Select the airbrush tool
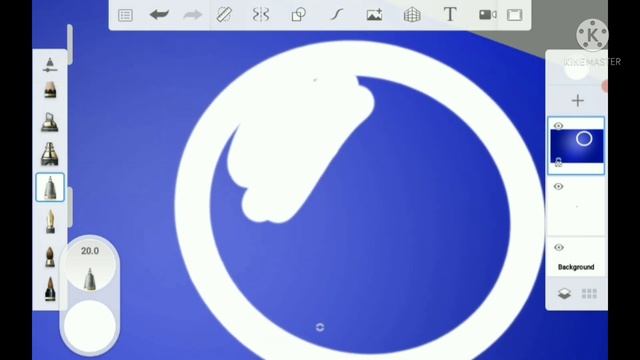The width and height of the screenshot is (640, 360). coord(50,122)
